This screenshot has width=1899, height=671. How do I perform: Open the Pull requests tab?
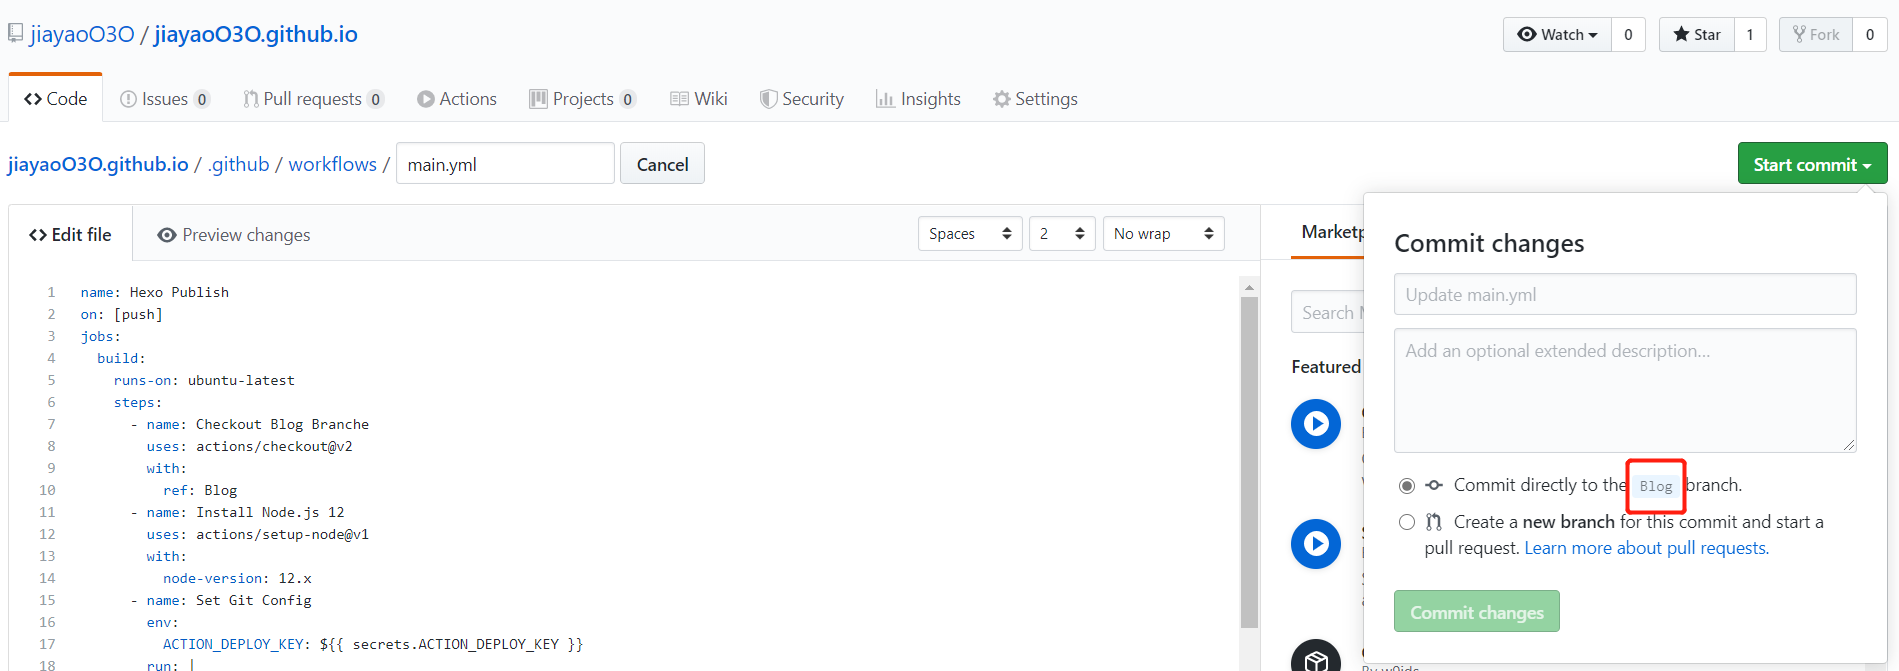pyautogui.click(x=313, y=99)
